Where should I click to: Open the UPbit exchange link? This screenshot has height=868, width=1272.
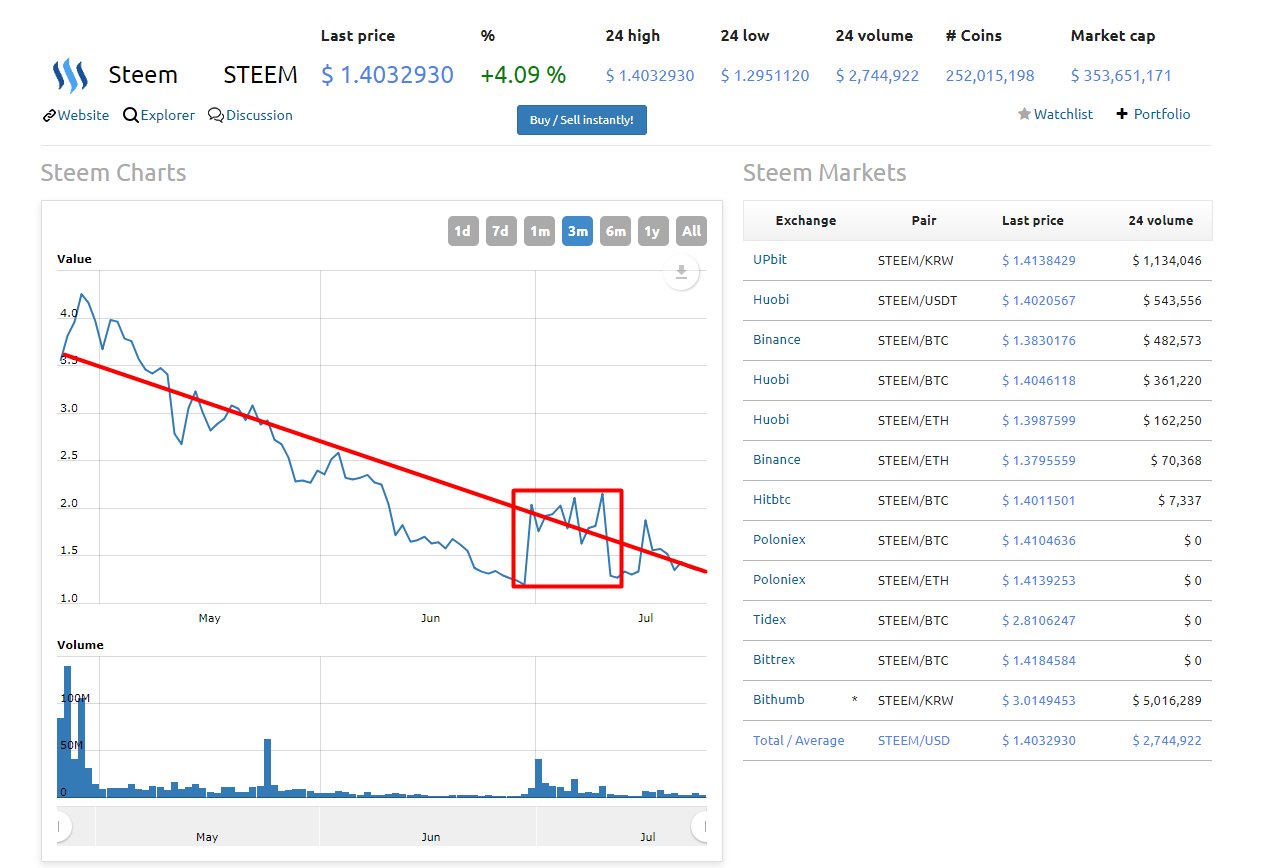[770, 260]
